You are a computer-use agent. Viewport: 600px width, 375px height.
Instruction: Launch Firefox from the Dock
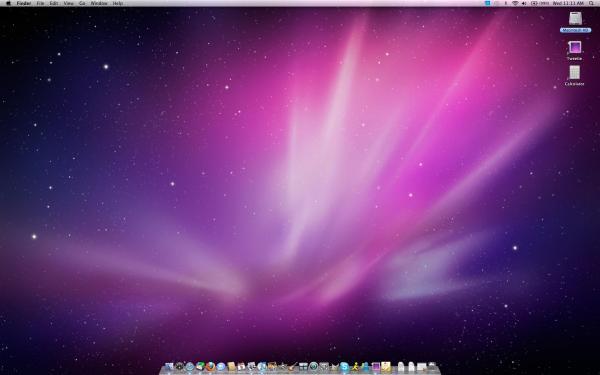pos(210,367)
